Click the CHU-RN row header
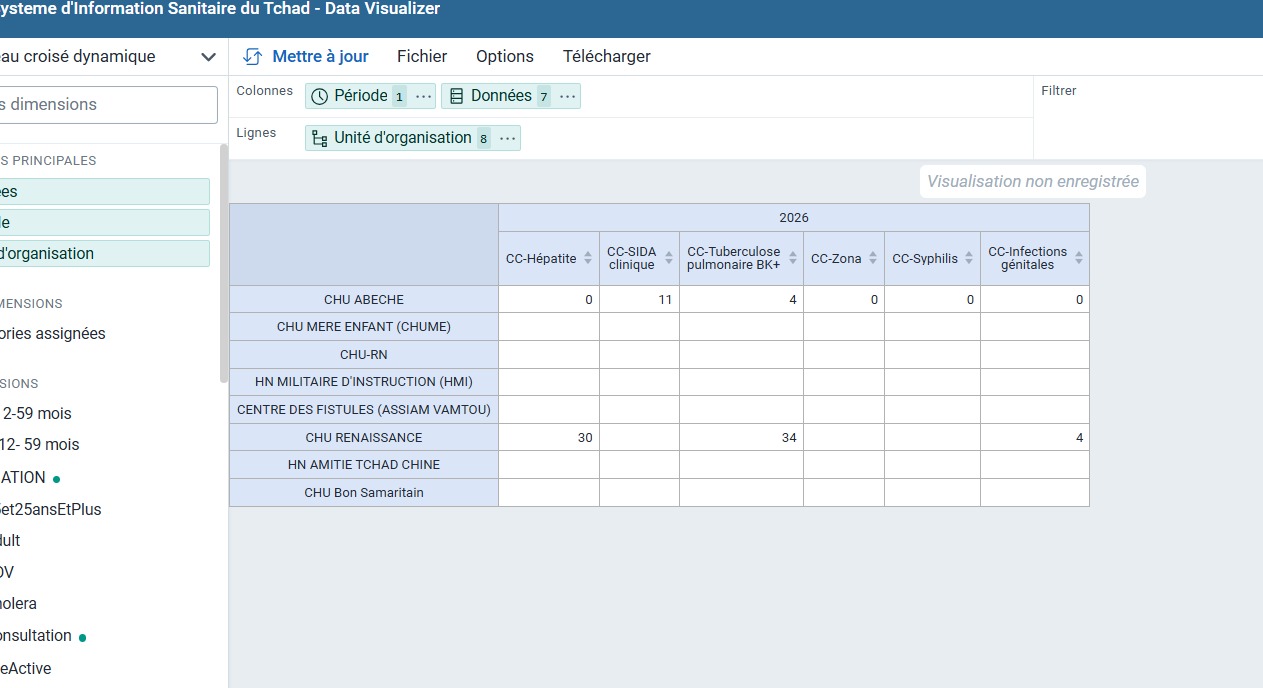 (364, 355)
